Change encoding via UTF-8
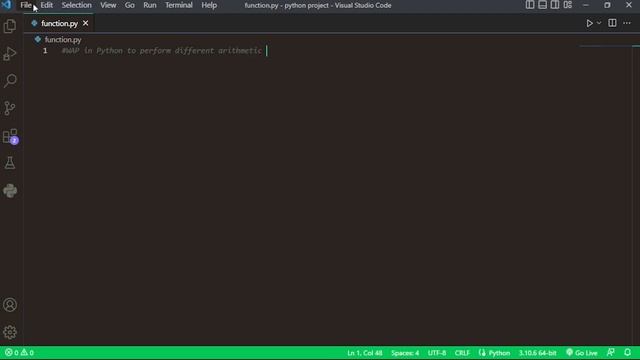Screen dimensions: 640x360 pyautogui.click(x=437, y=353)
